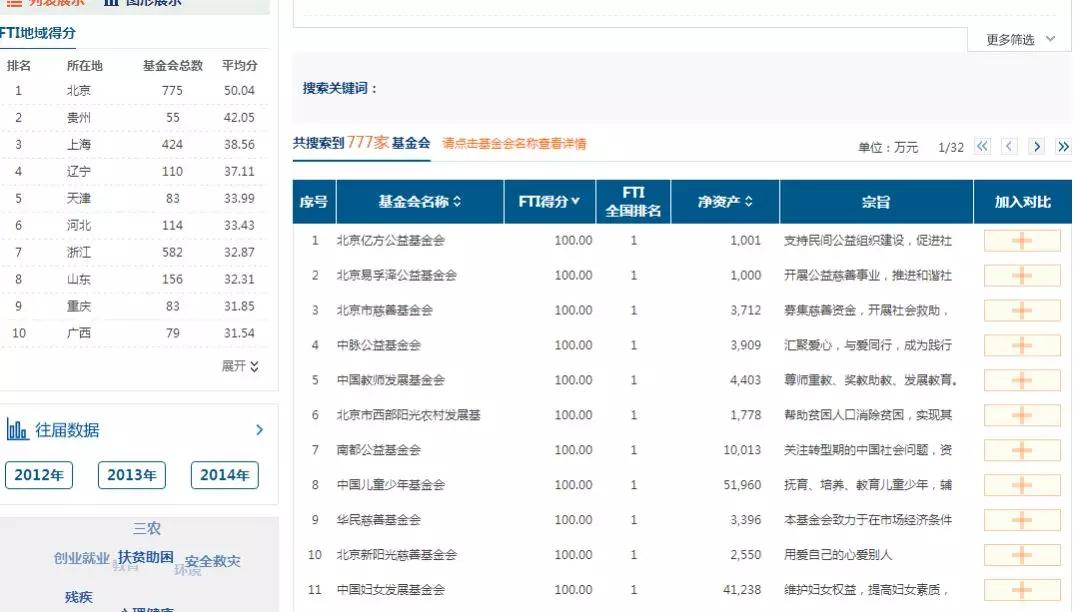Image resolution: width=1080 pixels, height=612 pixels.
Task: View 2012年 historical data
Action: [x=39, y=475]
